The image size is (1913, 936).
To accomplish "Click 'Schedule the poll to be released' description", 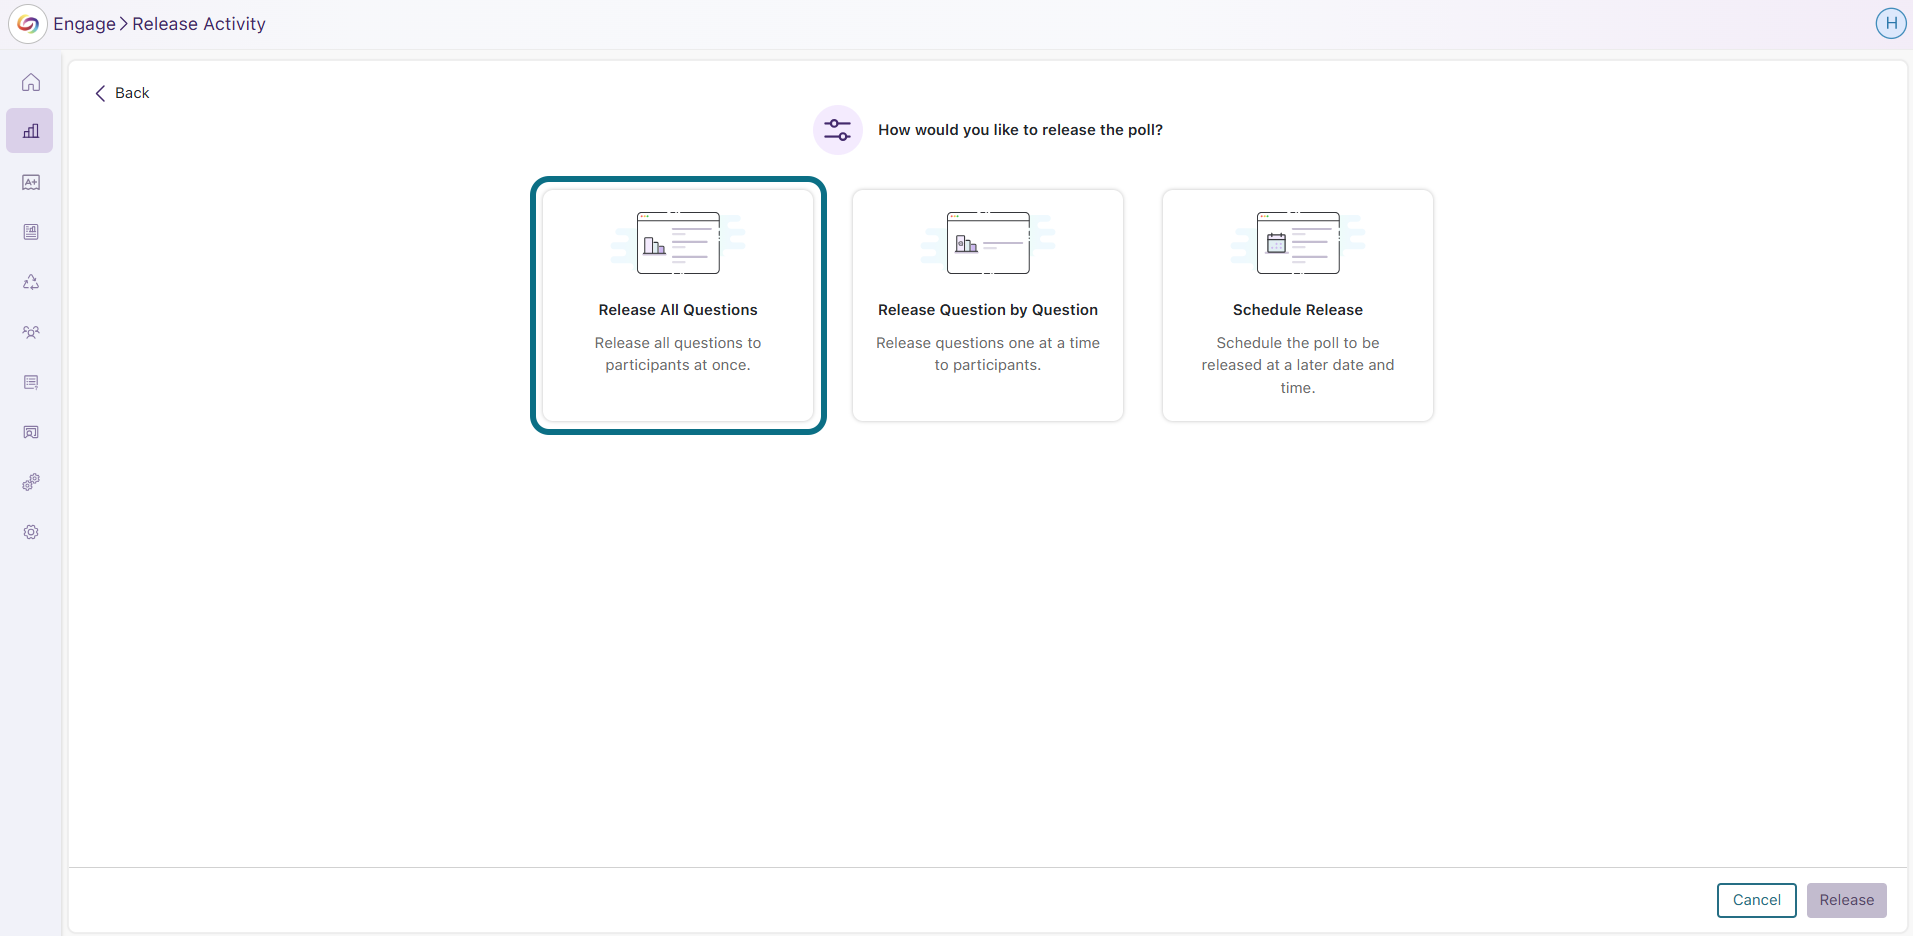I will pos(1298,365).
